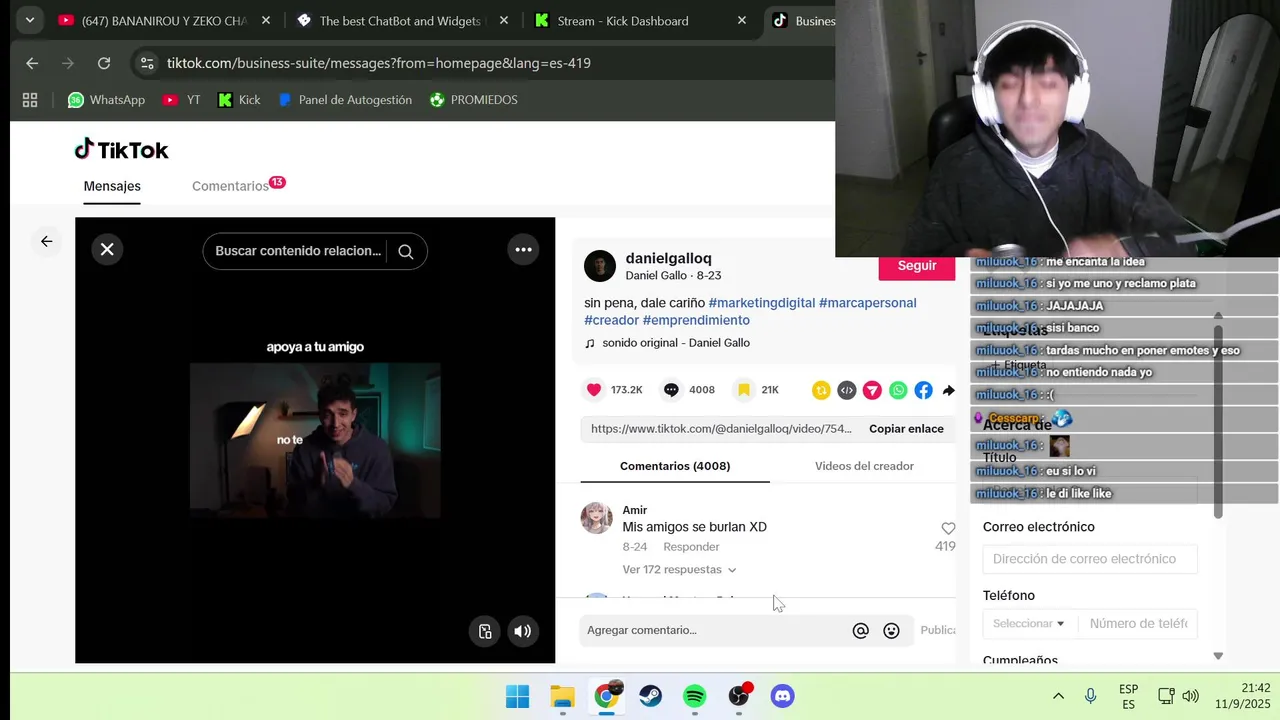The height and width of the screenshot is (720, 1280).
Task: Open the #creador hashtag
Action: (611, 320)
